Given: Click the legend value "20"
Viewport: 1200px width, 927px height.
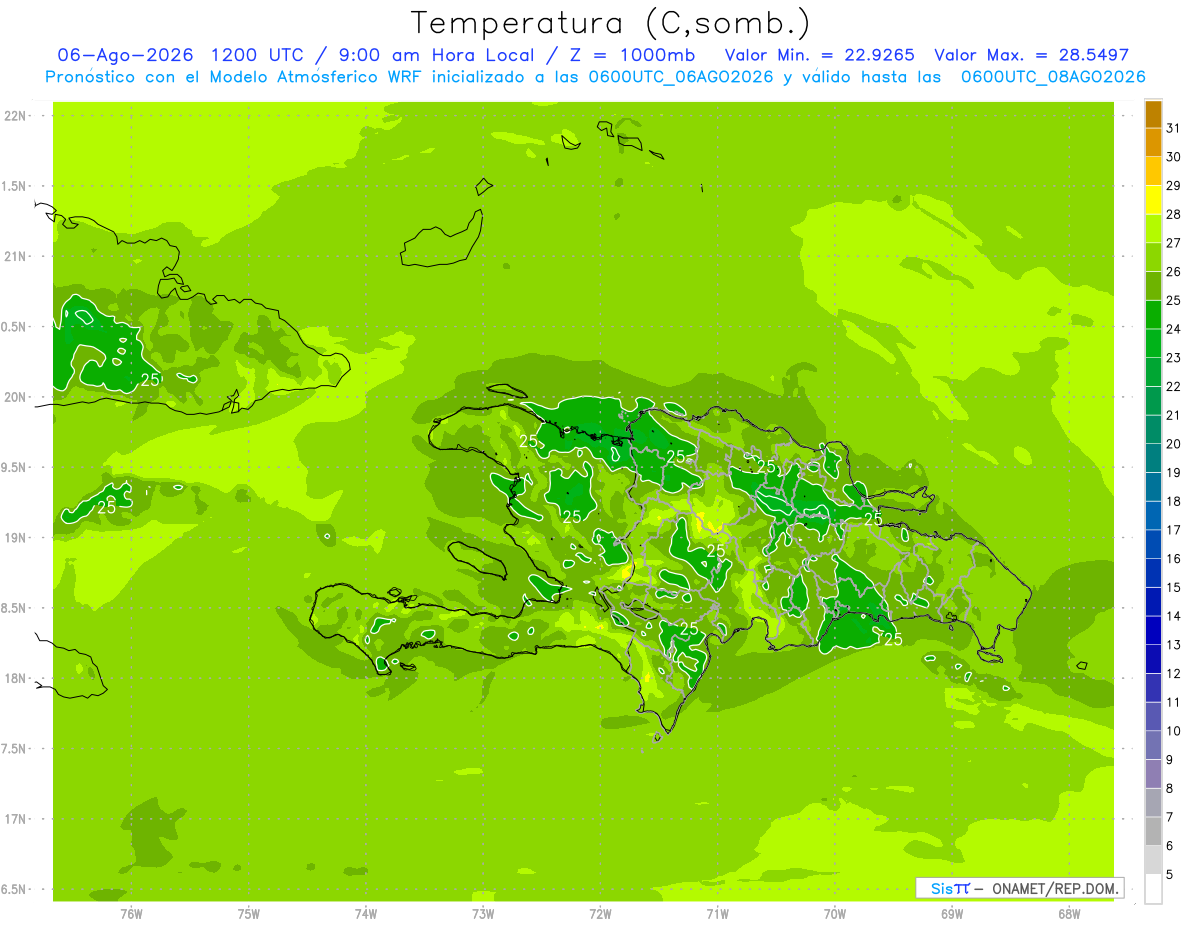Looking at the screenshot, I should 1173,444.
